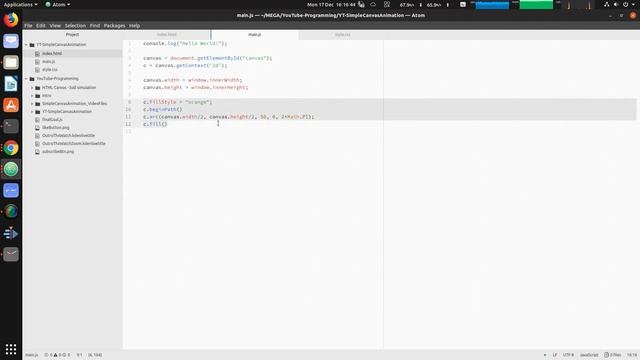640x360 pixels.
Task: Open the Help menu
Action: pos(135,25)
